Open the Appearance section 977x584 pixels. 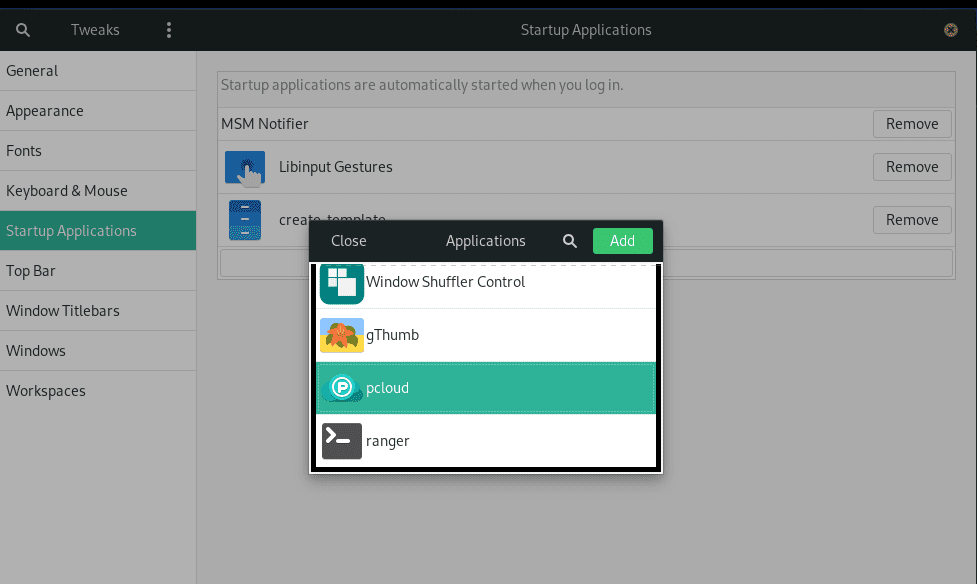[x=42, y=110]
